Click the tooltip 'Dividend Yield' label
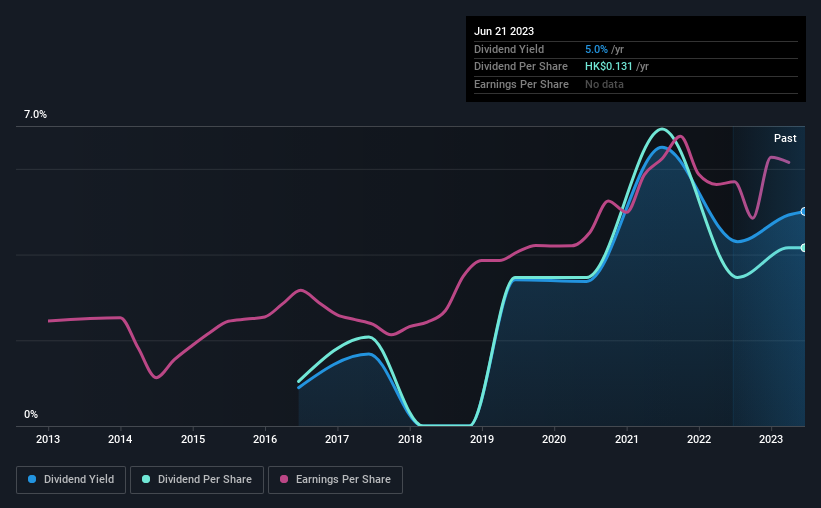 click(509, 49)
